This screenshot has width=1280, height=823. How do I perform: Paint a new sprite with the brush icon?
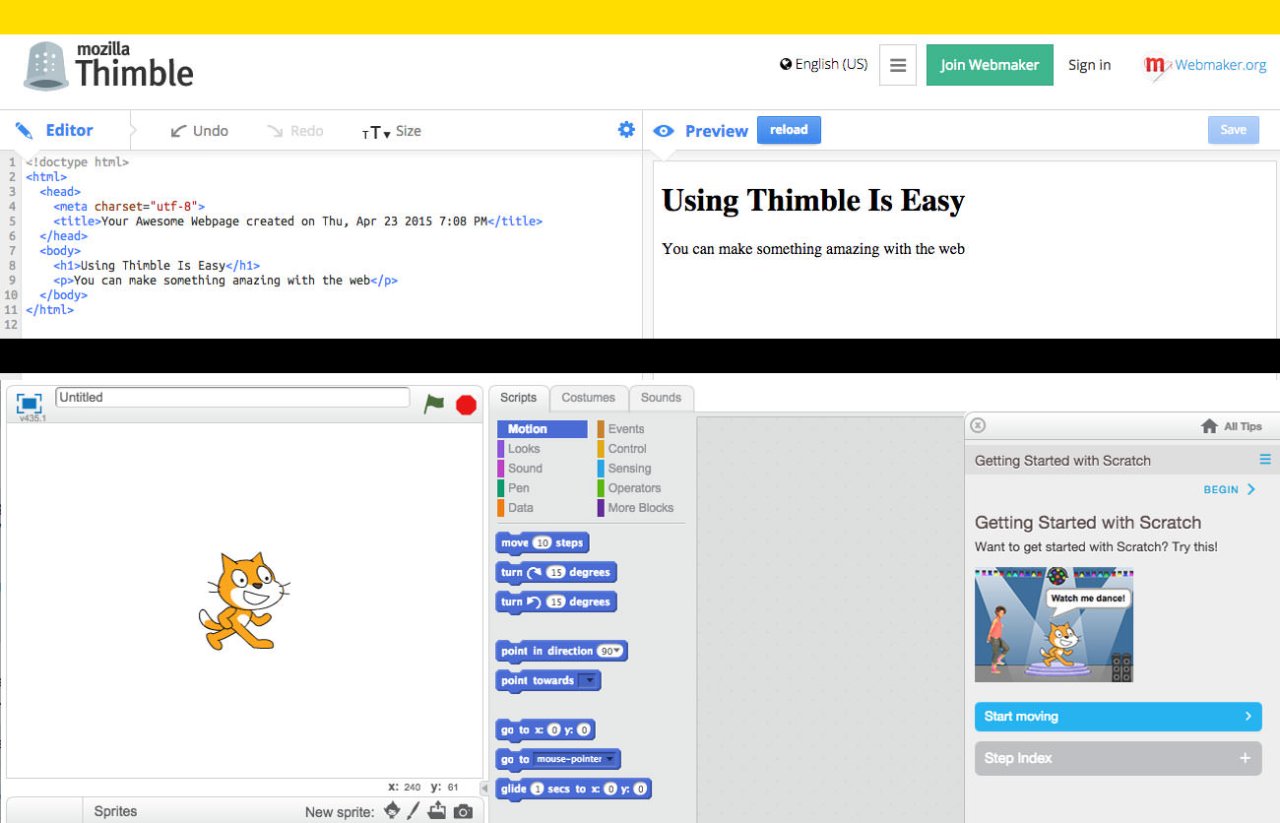point(413,811)
